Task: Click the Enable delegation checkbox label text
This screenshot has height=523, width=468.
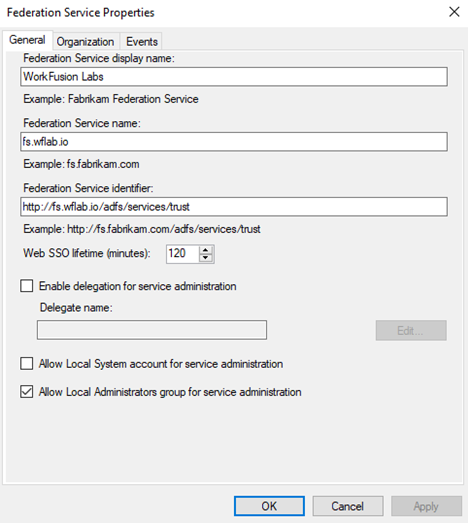Action: [x=137, y=286]
